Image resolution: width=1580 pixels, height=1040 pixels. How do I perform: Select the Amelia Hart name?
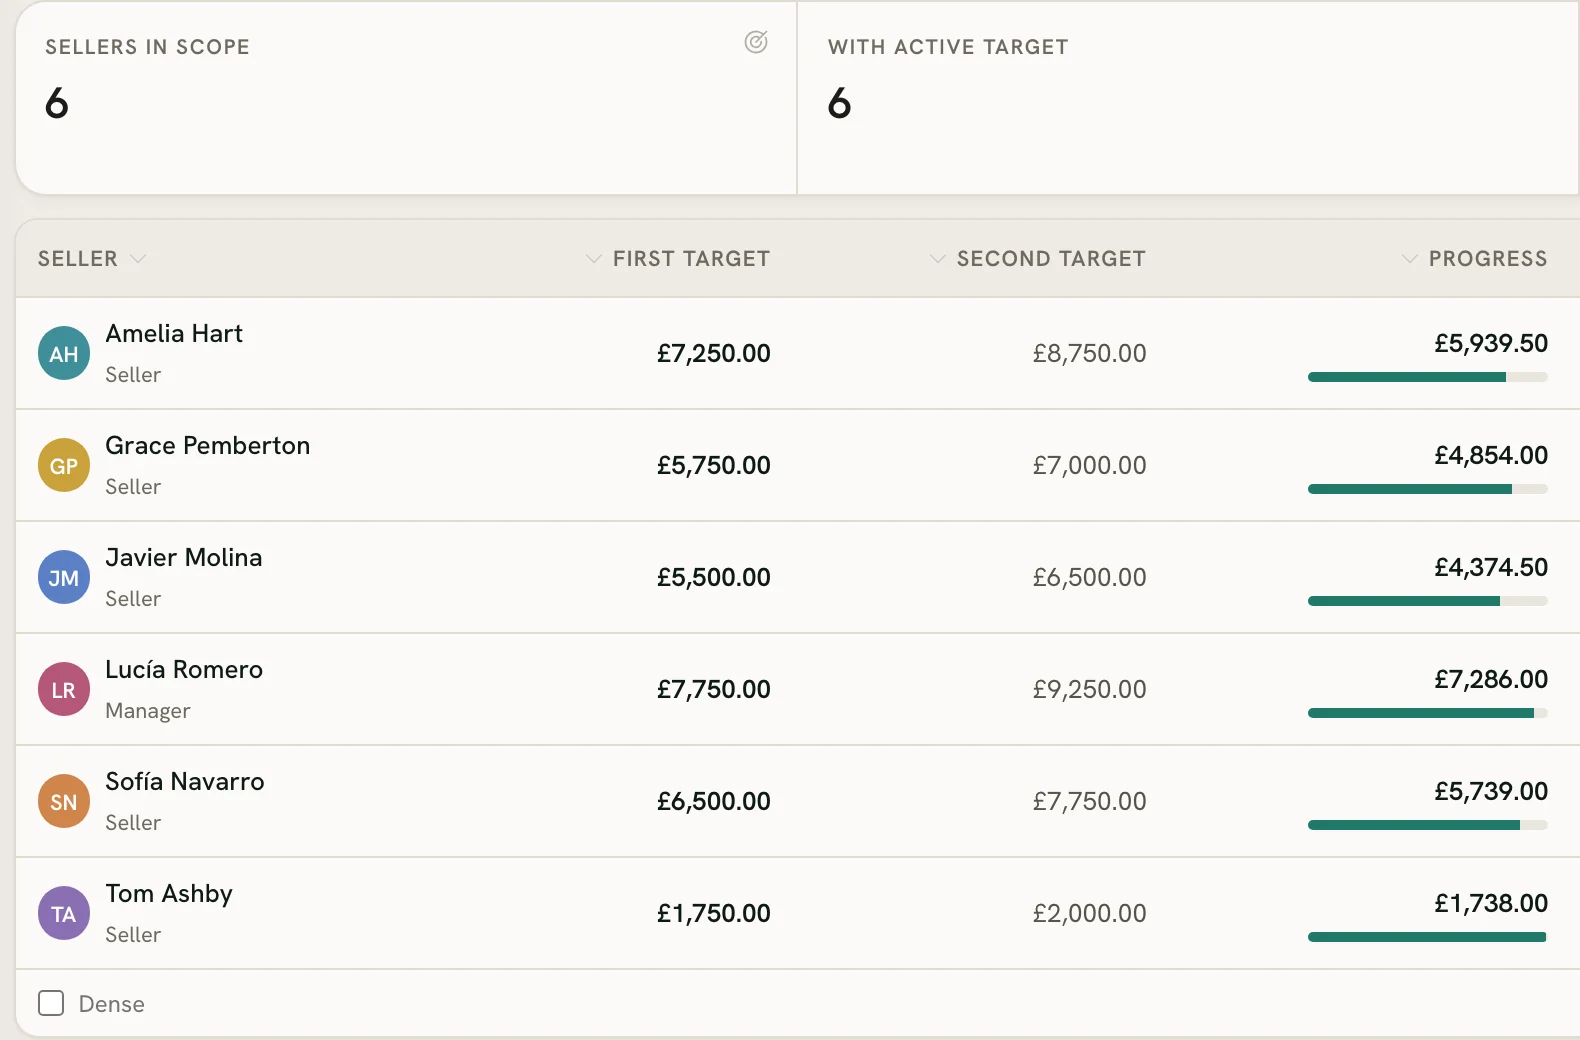(x=174, y=333)
